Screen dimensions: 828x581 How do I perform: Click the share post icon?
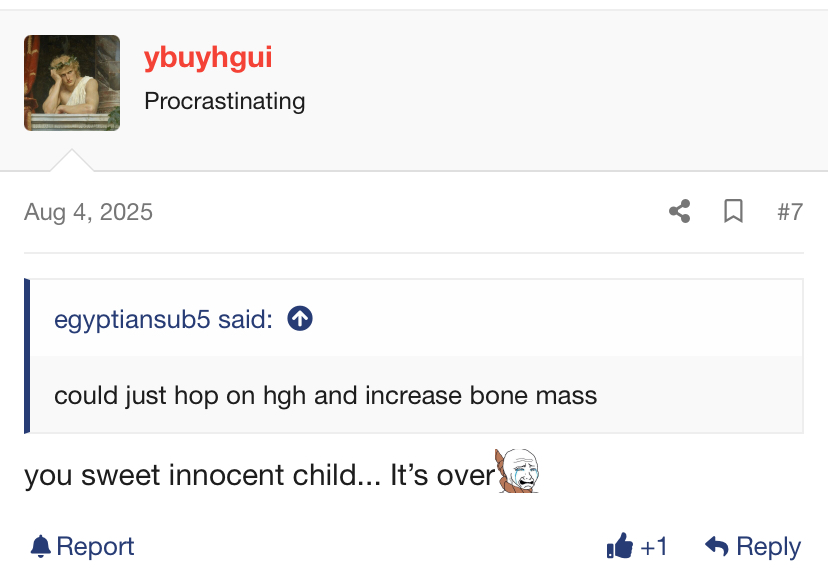pos(680,212)
